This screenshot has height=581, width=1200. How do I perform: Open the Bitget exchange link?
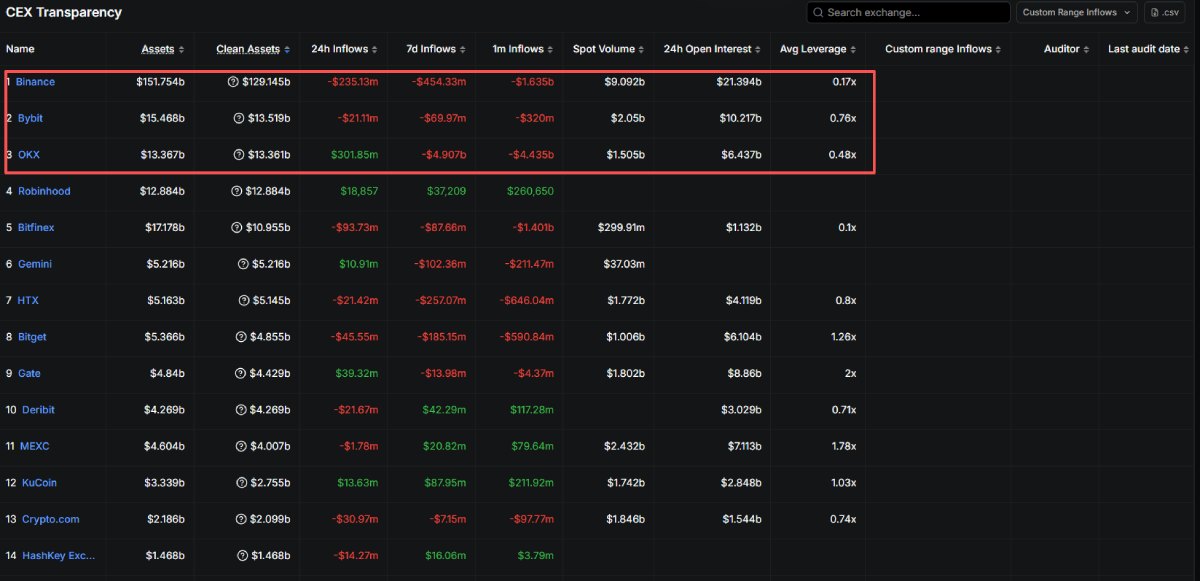(32, 337)
